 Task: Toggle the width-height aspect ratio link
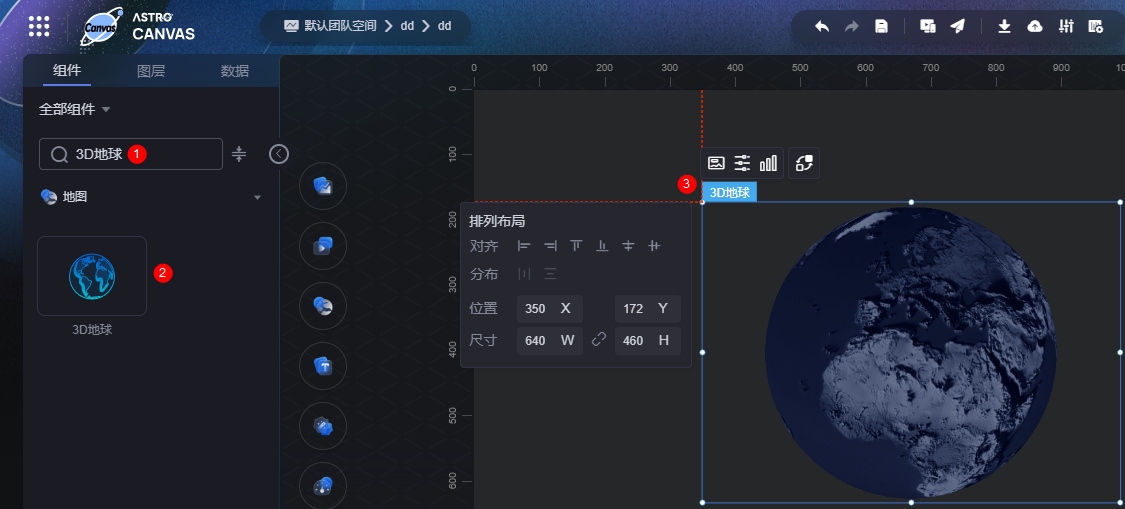[599, 340]
